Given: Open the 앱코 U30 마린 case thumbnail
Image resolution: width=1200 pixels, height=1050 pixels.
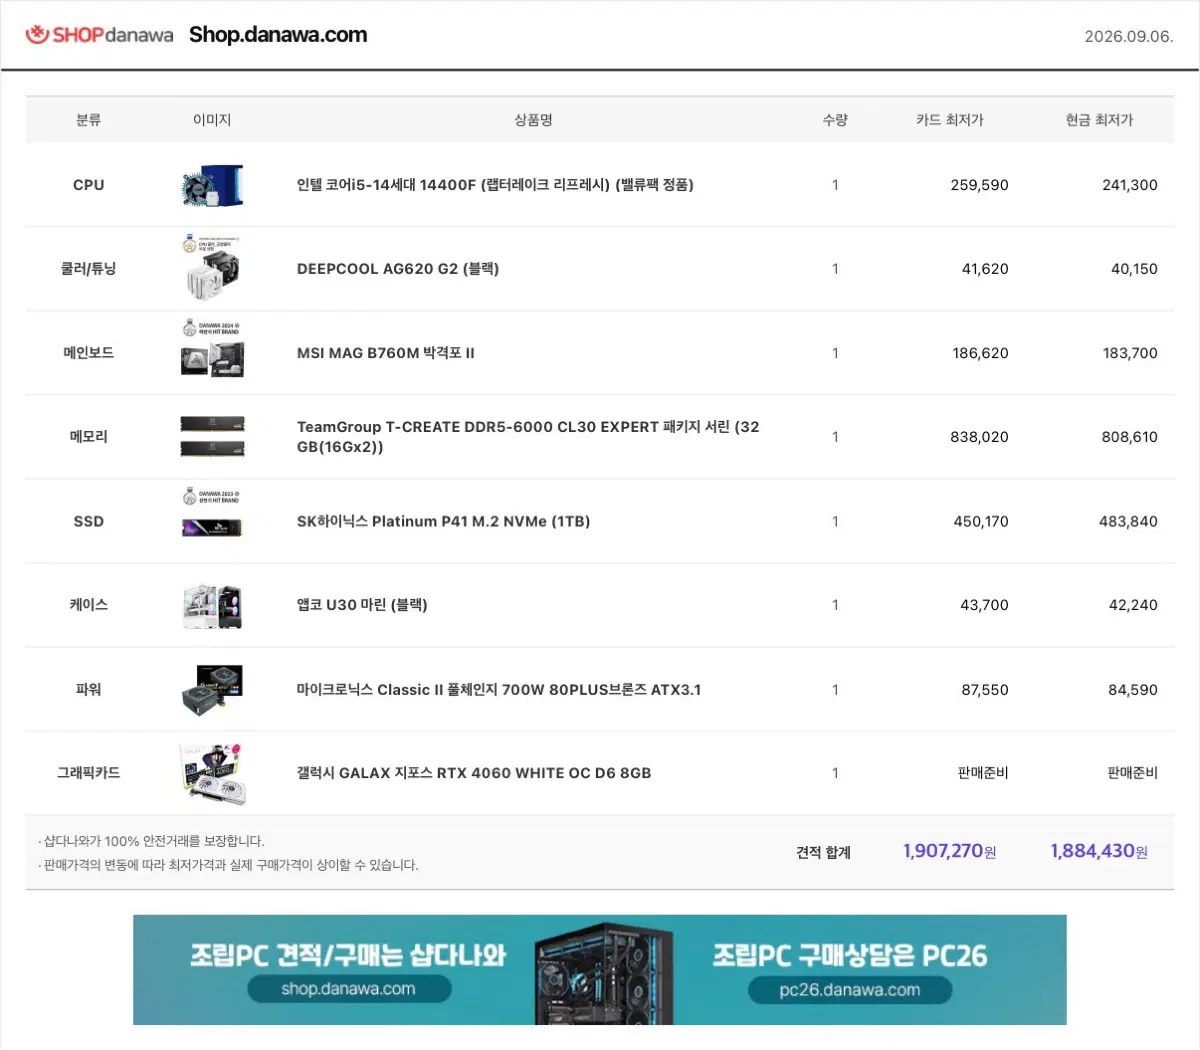Looking at the screenshot, I should click(x=212, y=606).
